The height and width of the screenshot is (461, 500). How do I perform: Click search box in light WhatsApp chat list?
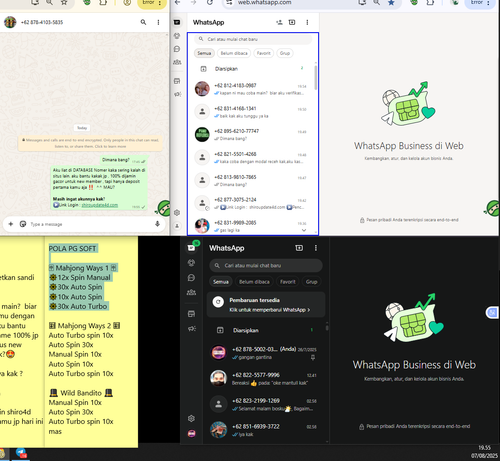pos(253,39)
